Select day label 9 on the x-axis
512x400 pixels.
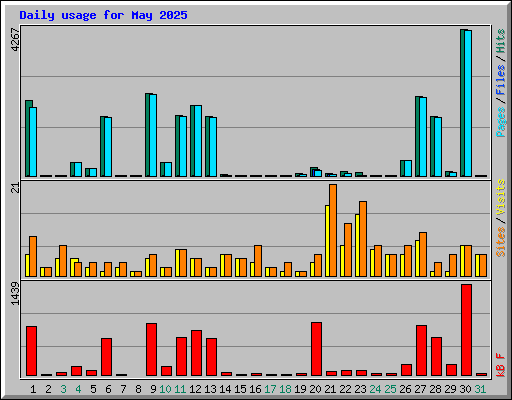click(153, 389)
